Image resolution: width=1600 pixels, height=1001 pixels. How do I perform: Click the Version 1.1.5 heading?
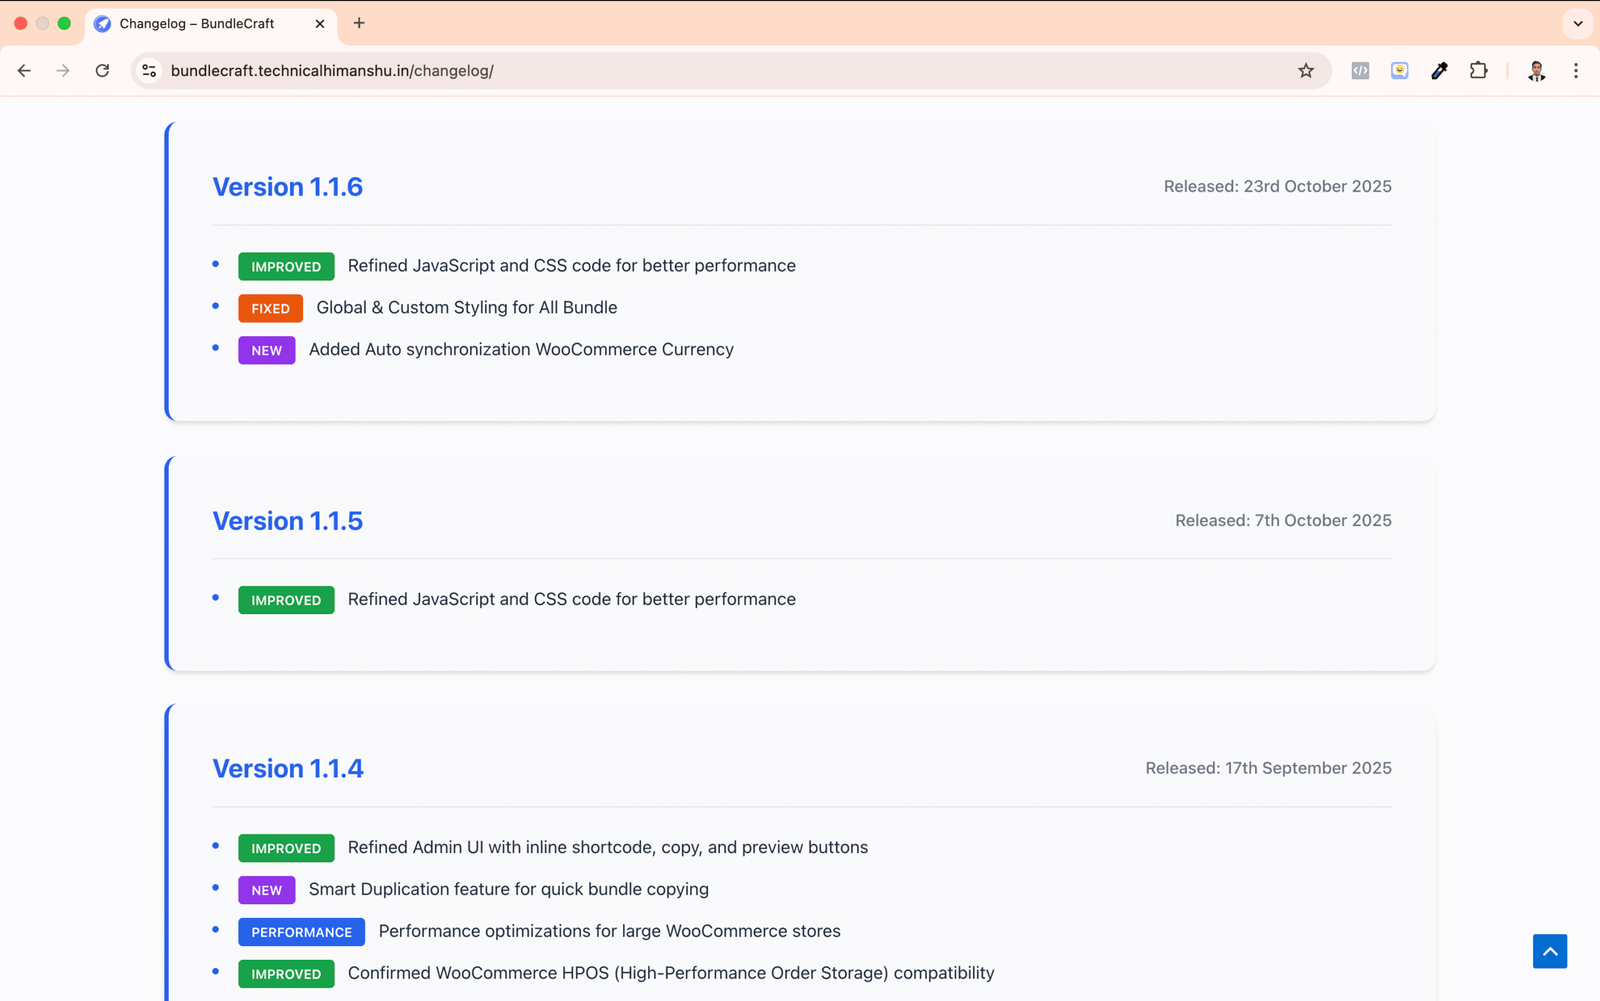(287, 521)
